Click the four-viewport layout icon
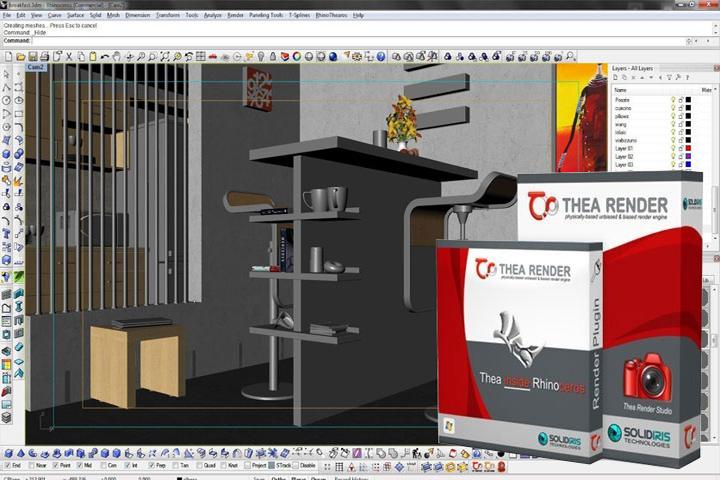720x480 pixels. pyautogui.click(x=201, y=56)
